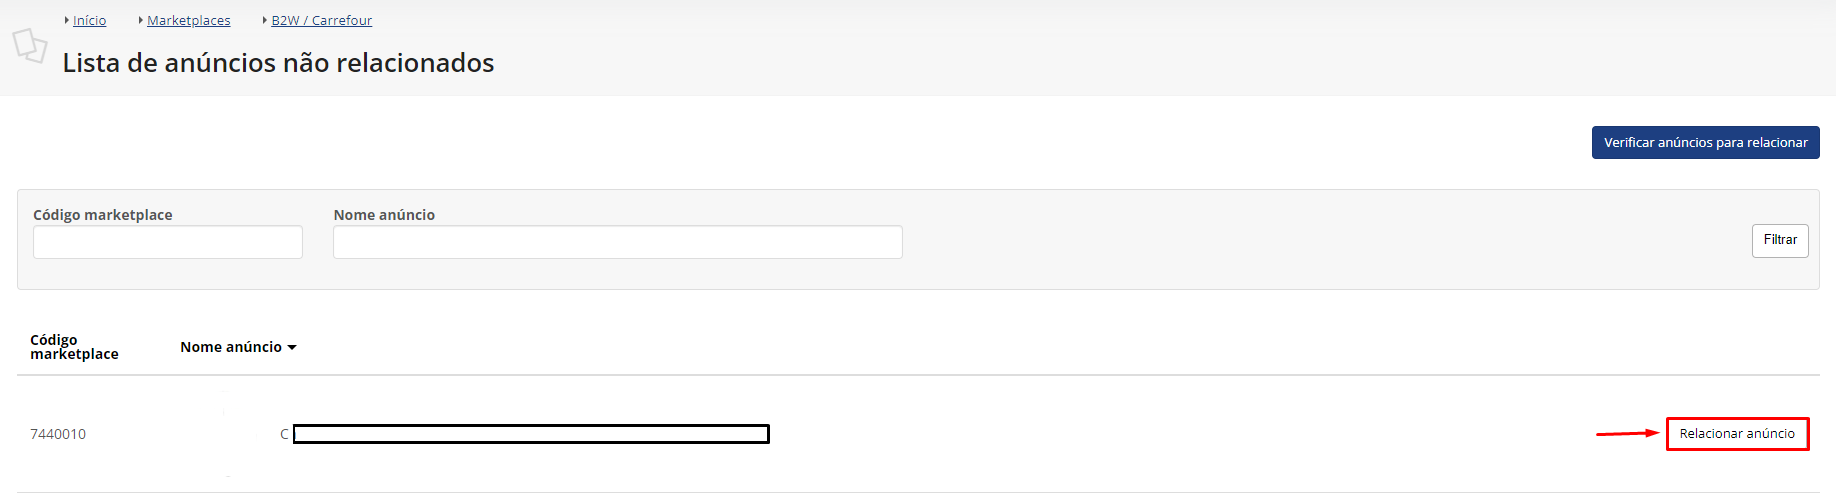Click the Código marketplace column header
This screenshot has width=1836, height=493.
pyautogui.click(x=74, y=347)
